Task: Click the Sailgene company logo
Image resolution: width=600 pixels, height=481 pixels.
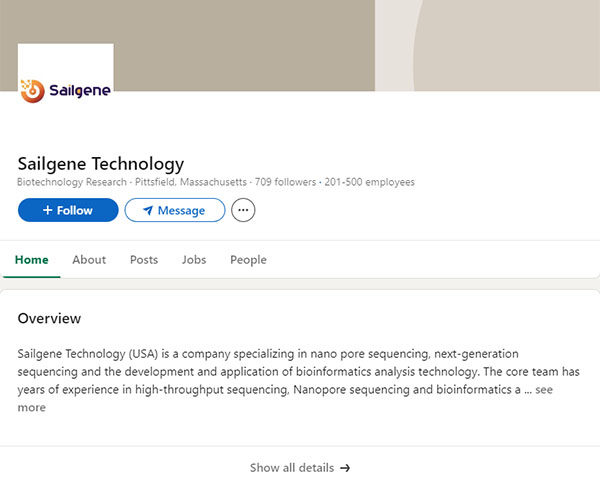Action: (x=65, y=91)
